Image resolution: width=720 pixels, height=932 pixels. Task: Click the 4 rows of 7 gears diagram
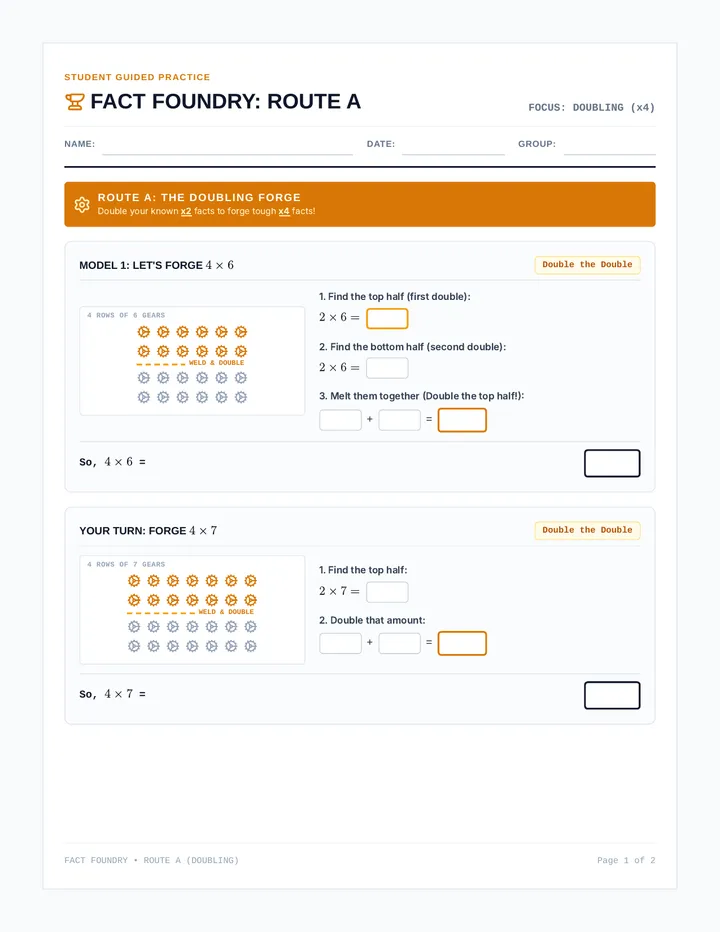click(192, 610)
